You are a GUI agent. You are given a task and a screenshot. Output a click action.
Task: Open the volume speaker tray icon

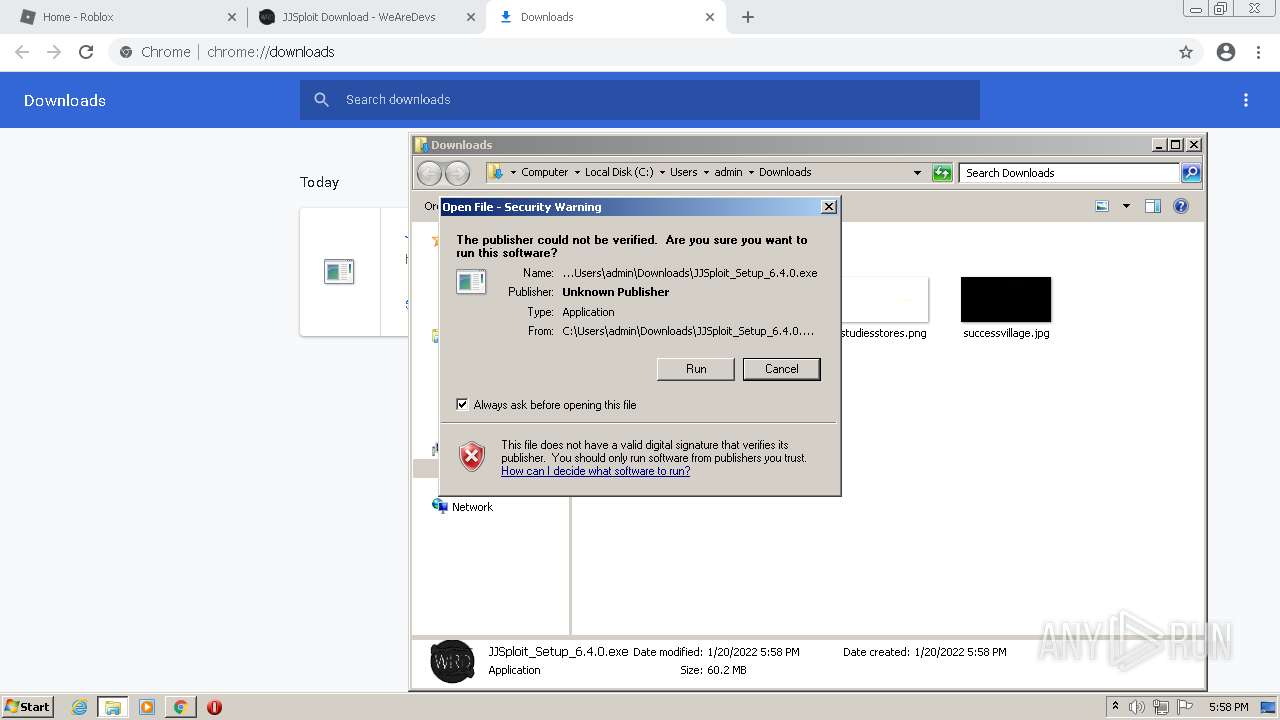click(1137, 707)
